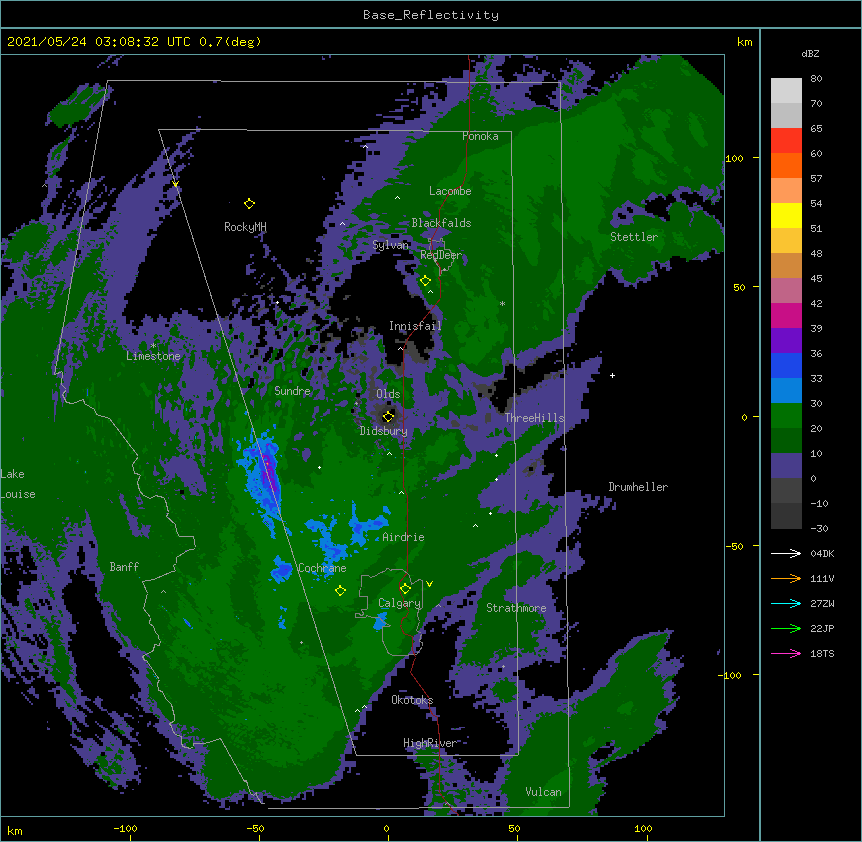Screen dimensions: 862x842
Task: Click the yellow V marker northeast of Calgary
Action: (429, 584)
